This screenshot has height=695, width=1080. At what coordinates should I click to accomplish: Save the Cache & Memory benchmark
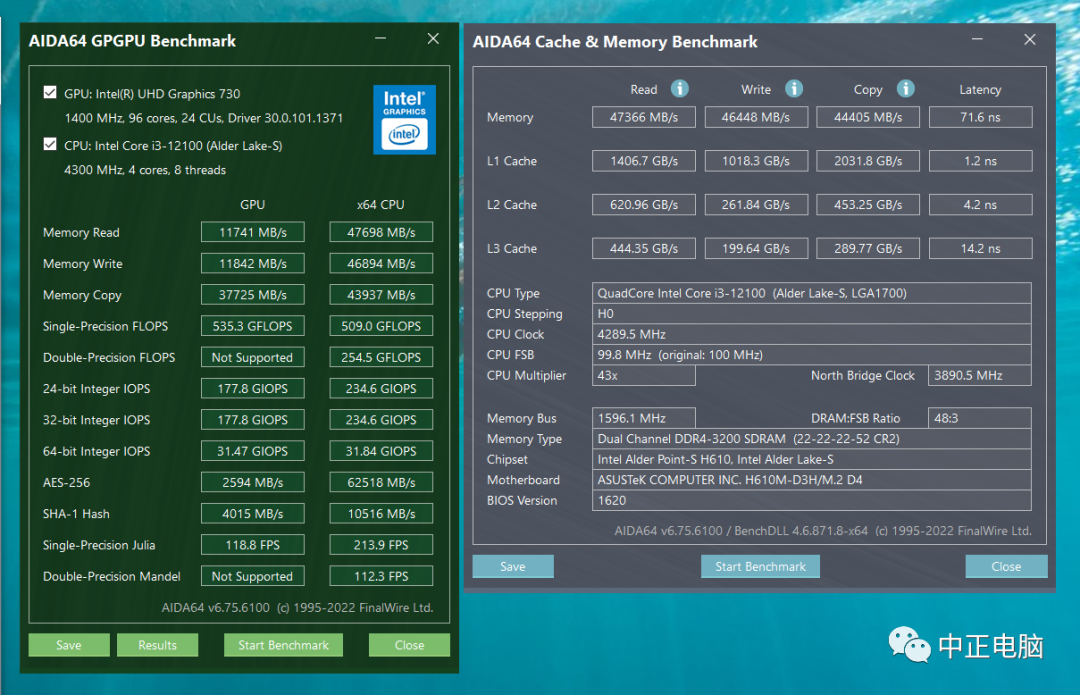point(512,566)
